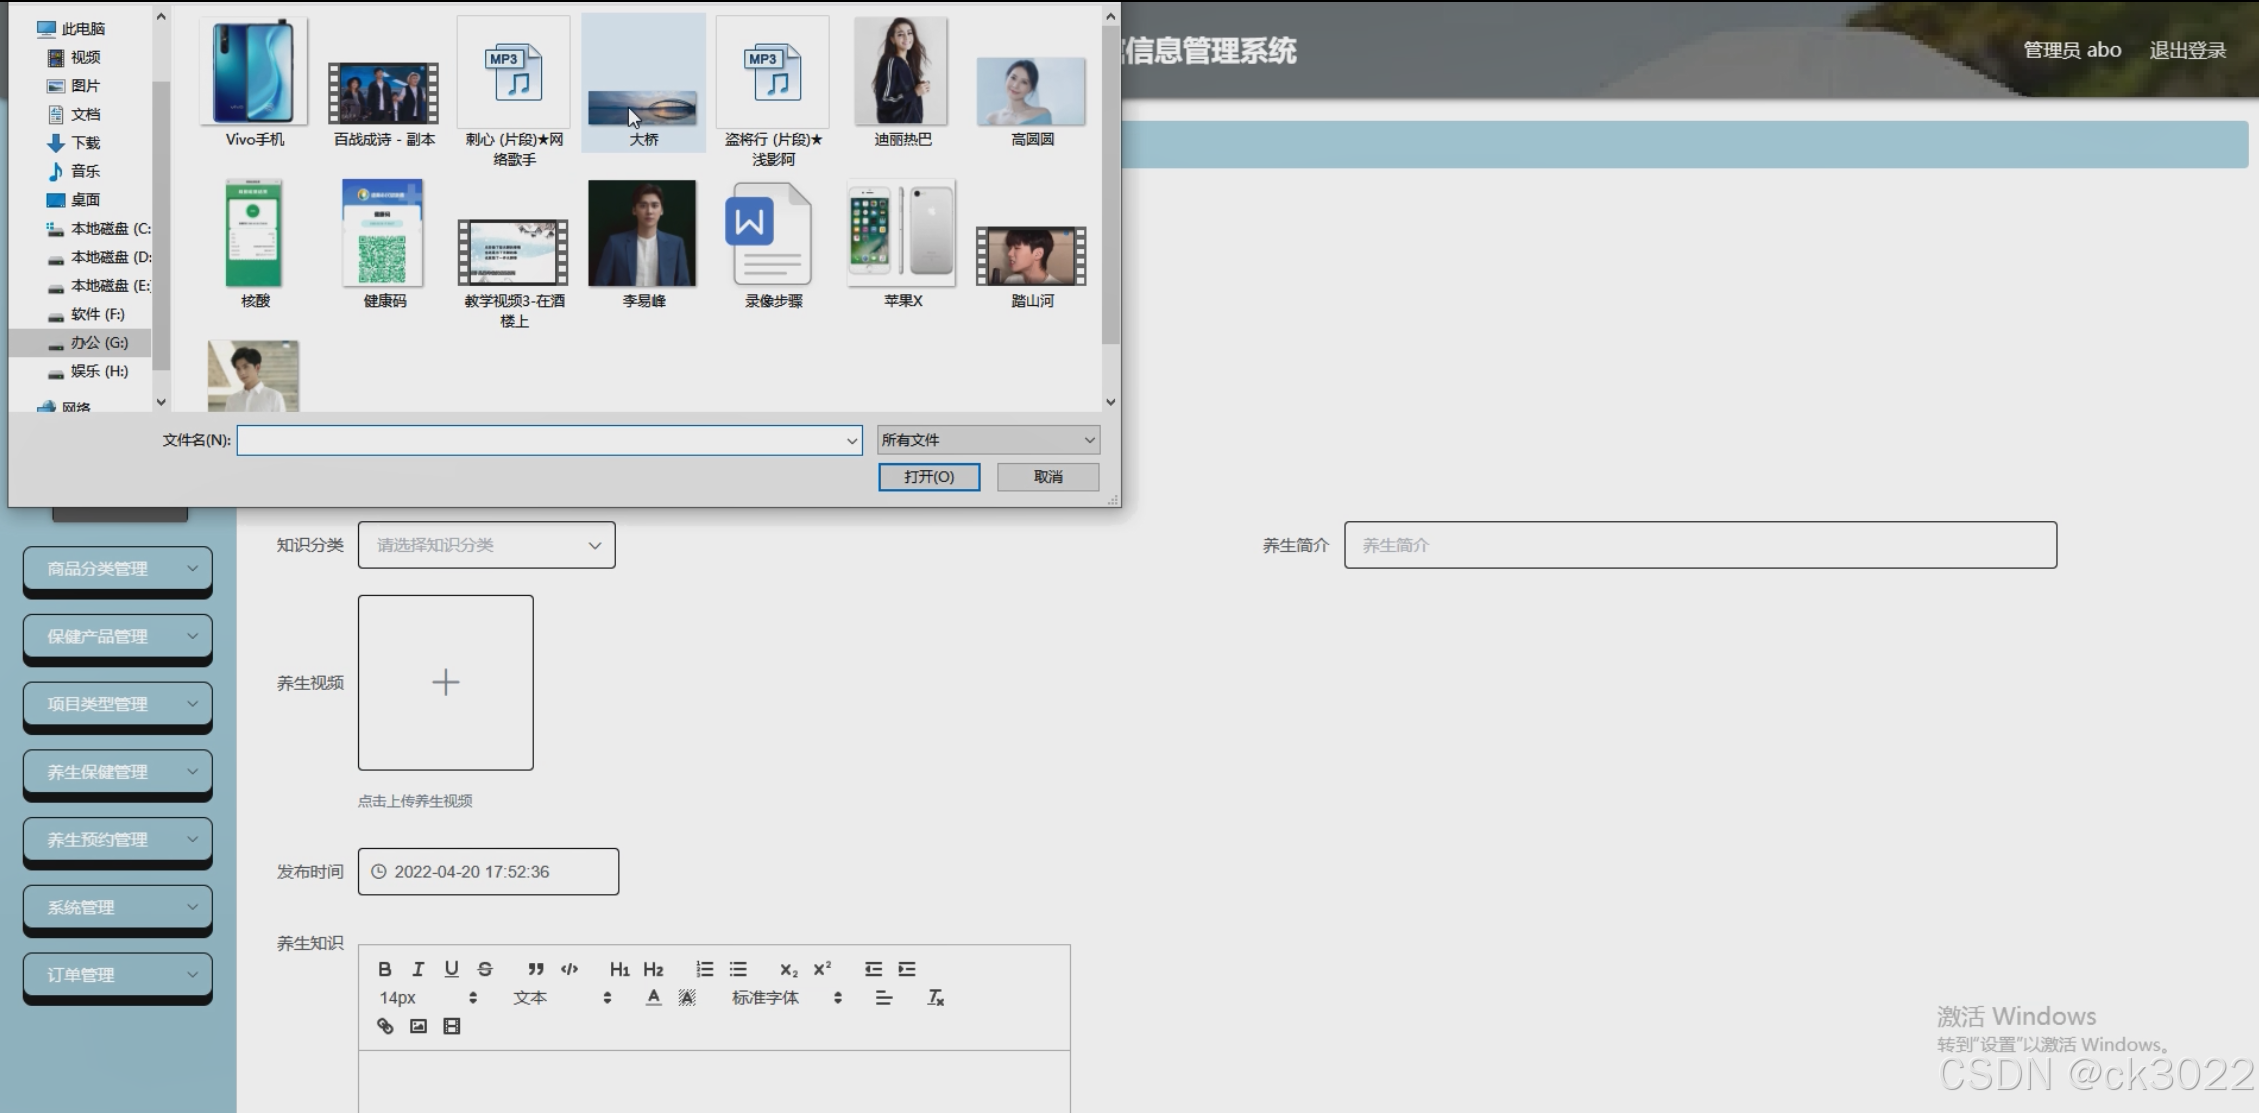Insert a hyperlink via the link icon

click(385, 1026)
